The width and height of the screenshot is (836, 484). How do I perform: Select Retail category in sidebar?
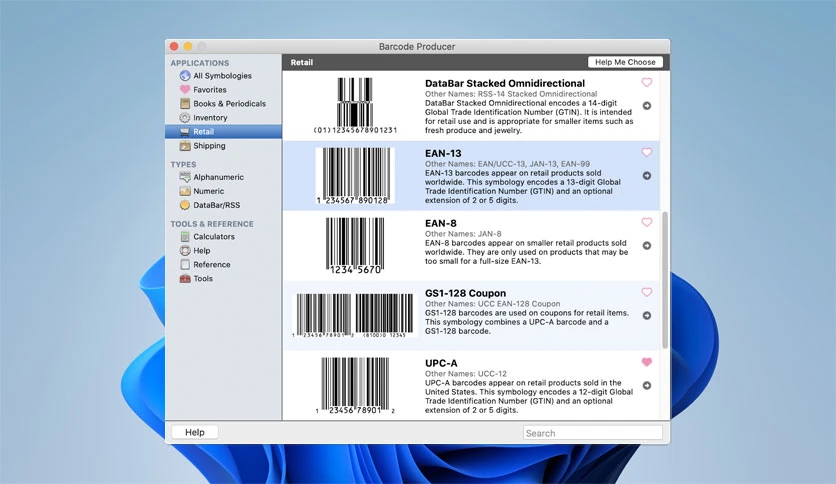[x=223, y=132]
